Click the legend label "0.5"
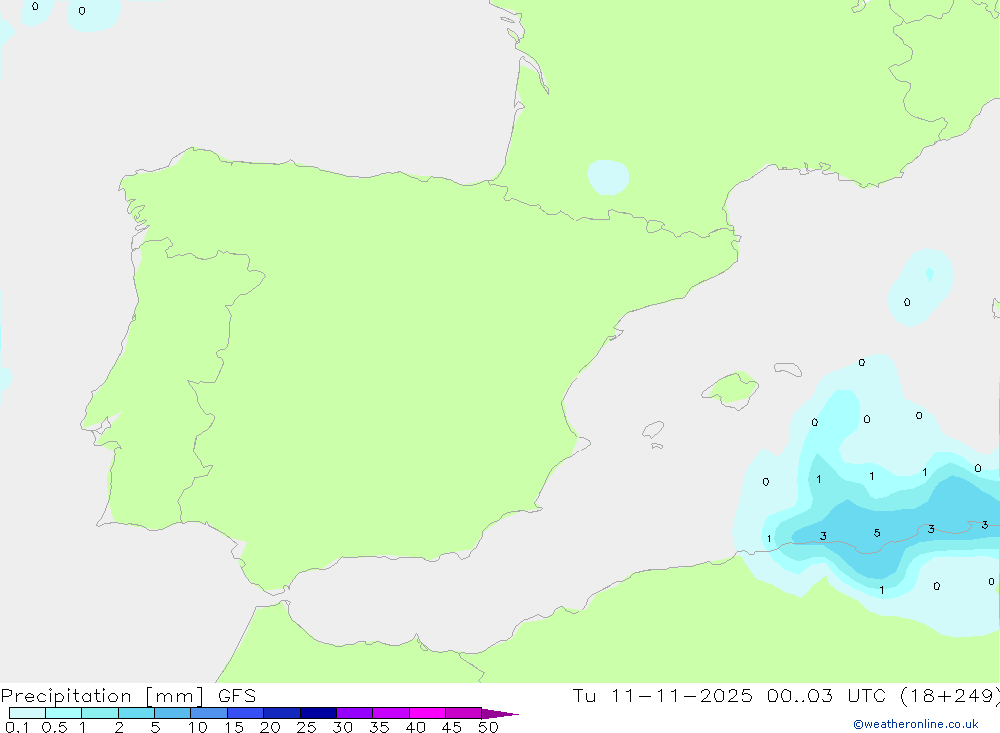 coord(54,727)
